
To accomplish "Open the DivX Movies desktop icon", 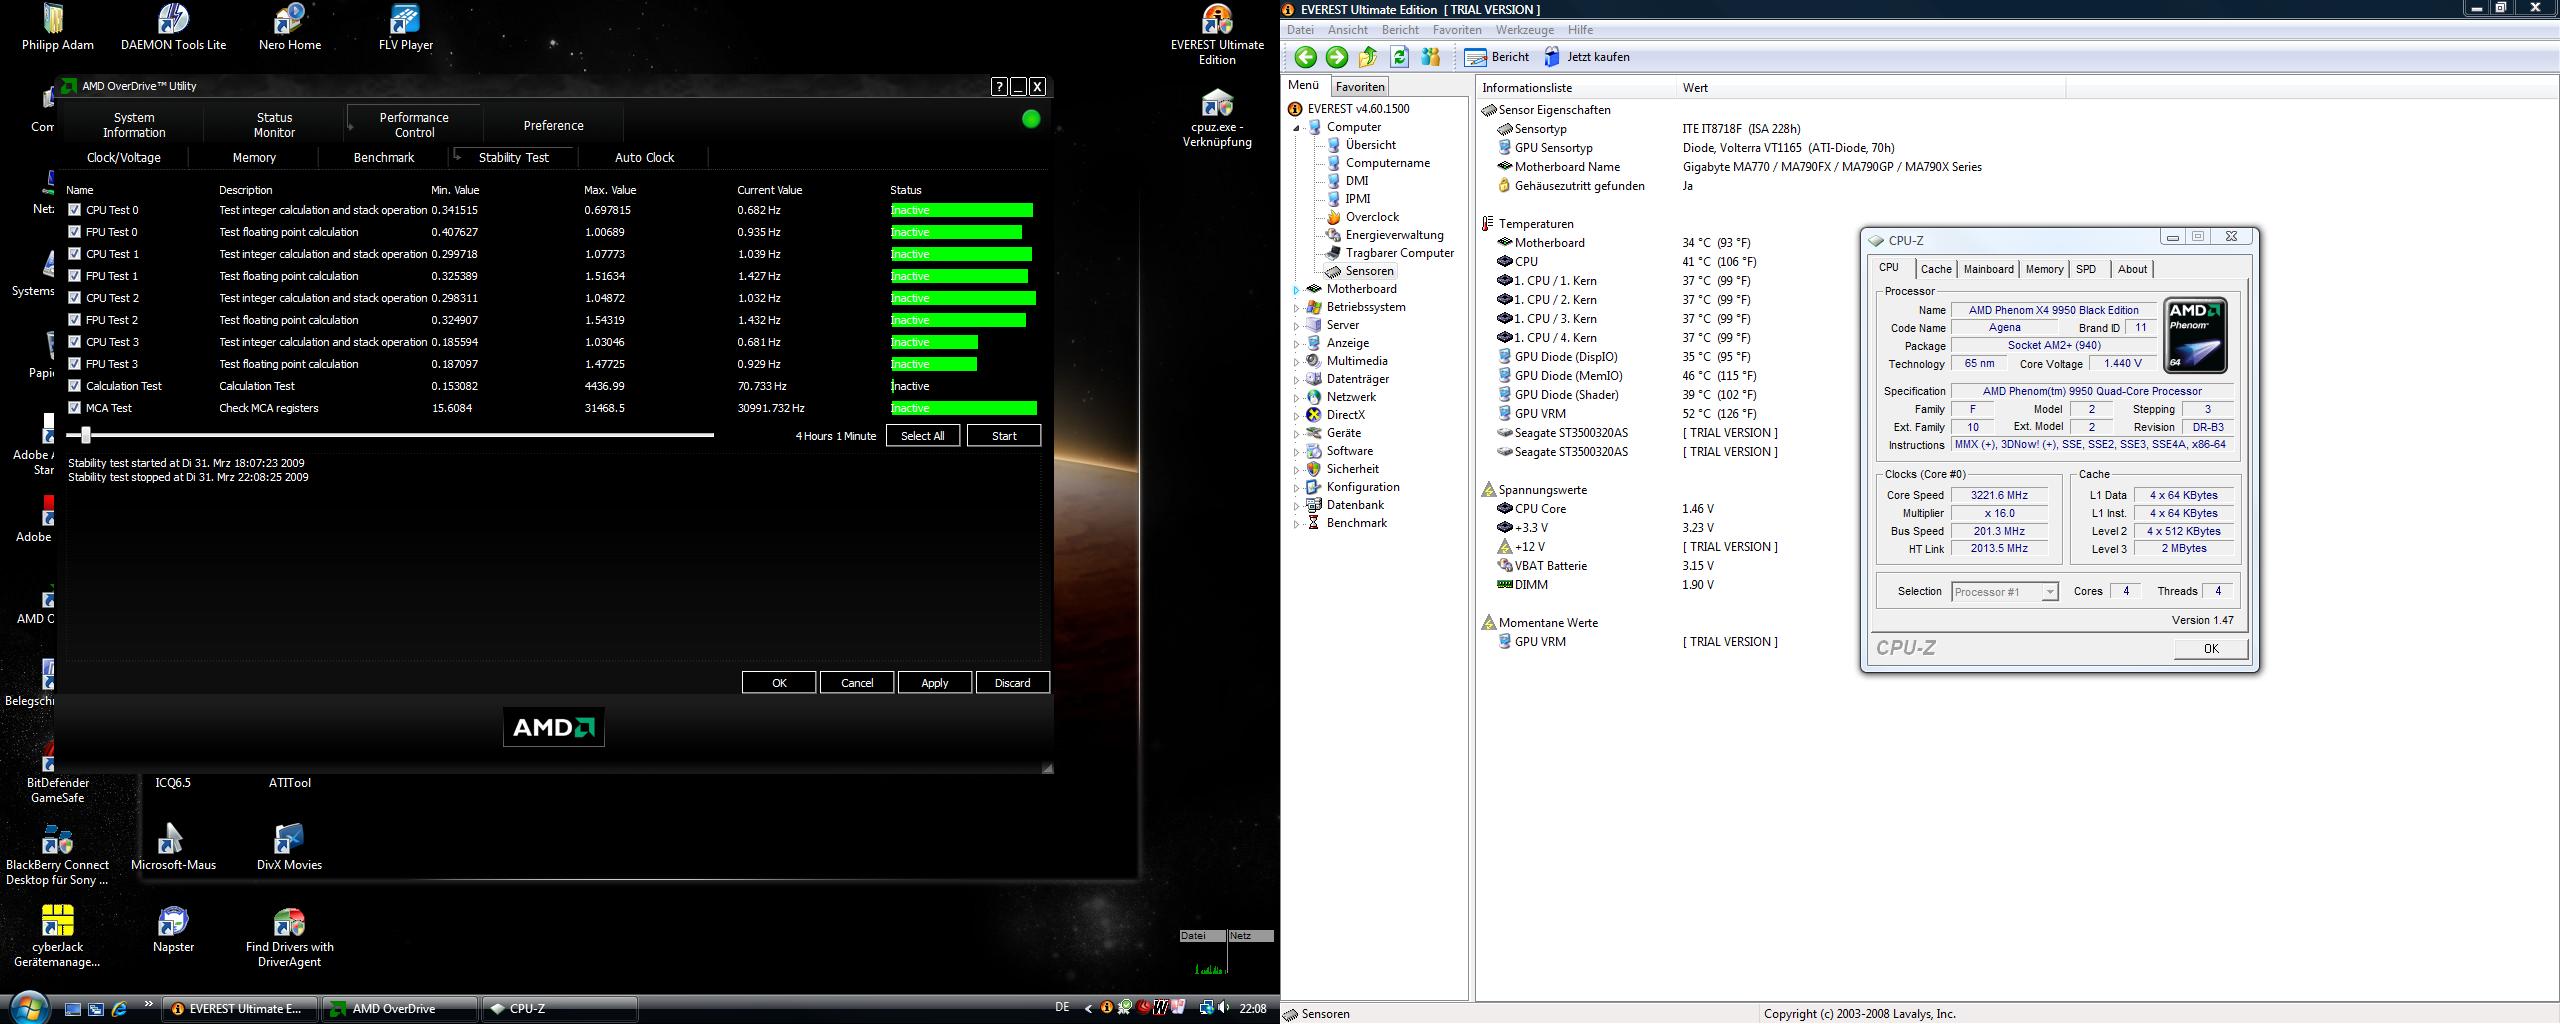I will [x=290, y=847].
